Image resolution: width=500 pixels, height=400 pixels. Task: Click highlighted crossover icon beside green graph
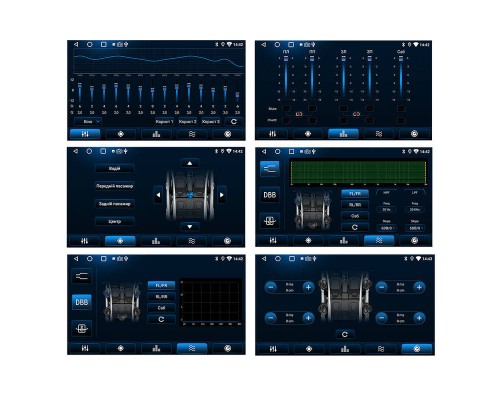(x=270, y=169)
